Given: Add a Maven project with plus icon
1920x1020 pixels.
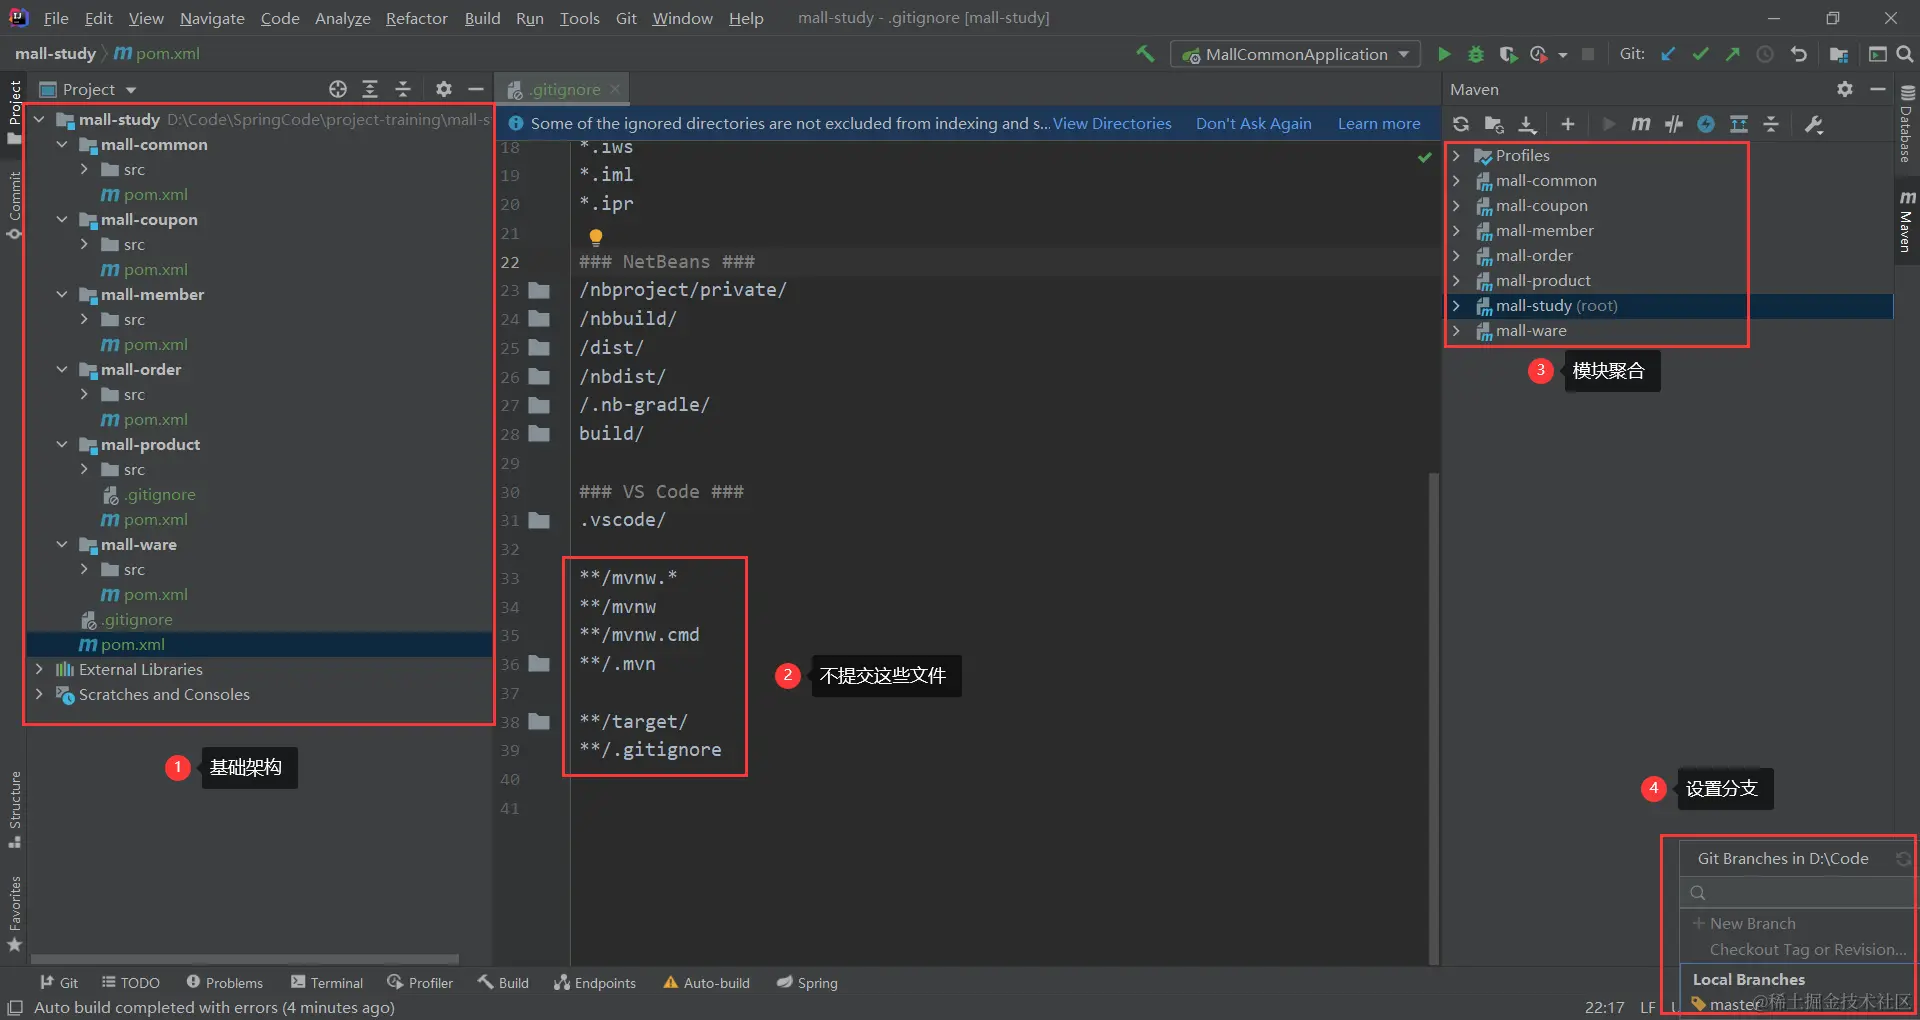Looking at the screenshot, I should [x=1568, y=124].
